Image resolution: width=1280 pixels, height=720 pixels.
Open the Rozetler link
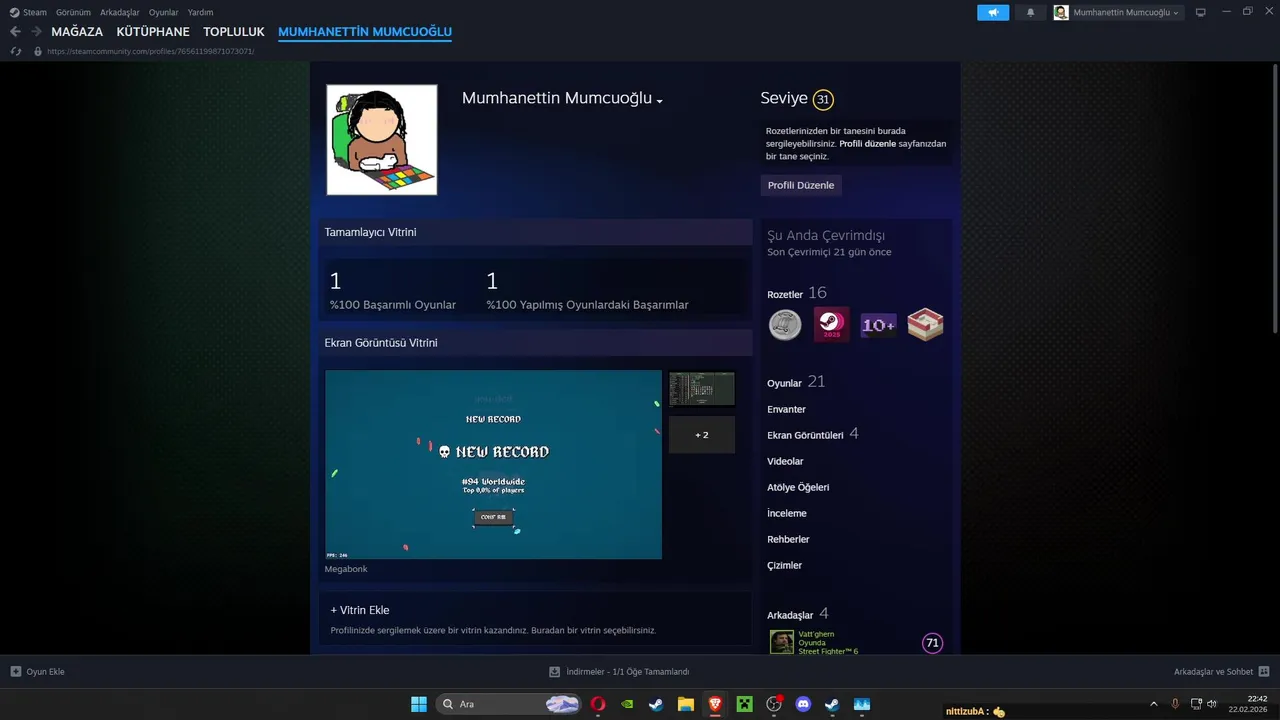785,295
